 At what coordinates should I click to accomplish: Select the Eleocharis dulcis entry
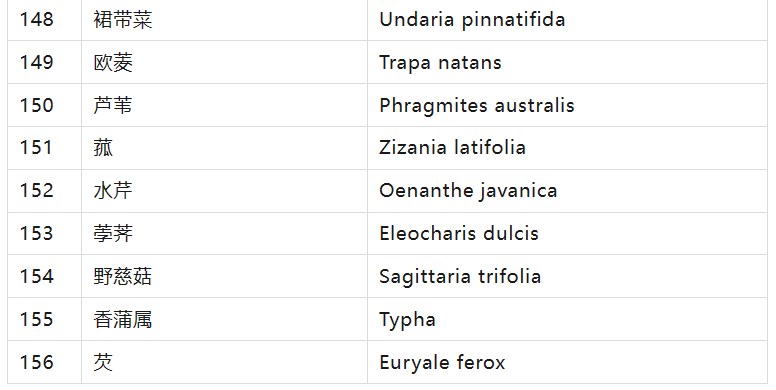459,234
